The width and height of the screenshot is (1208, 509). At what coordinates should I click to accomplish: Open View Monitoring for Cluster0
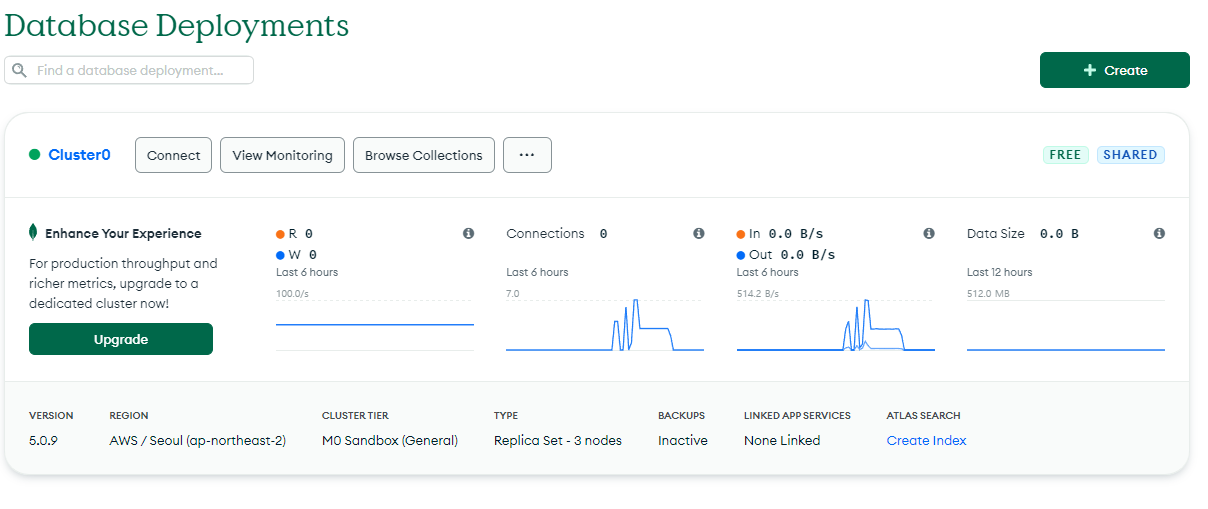(282, 155)
